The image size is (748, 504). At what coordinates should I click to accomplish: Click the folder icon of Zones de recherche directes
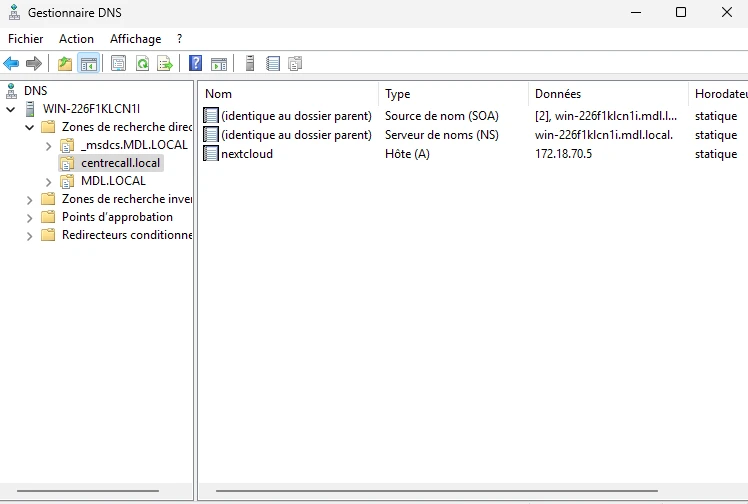tap(48, 127)
